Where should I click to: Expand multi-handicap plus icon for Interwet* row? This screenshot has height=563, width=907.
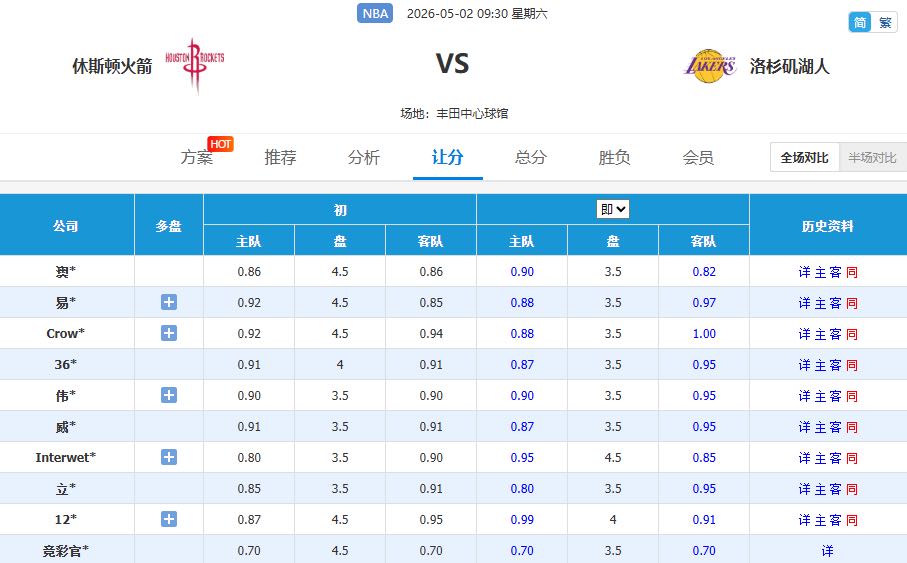coord(169,457)
